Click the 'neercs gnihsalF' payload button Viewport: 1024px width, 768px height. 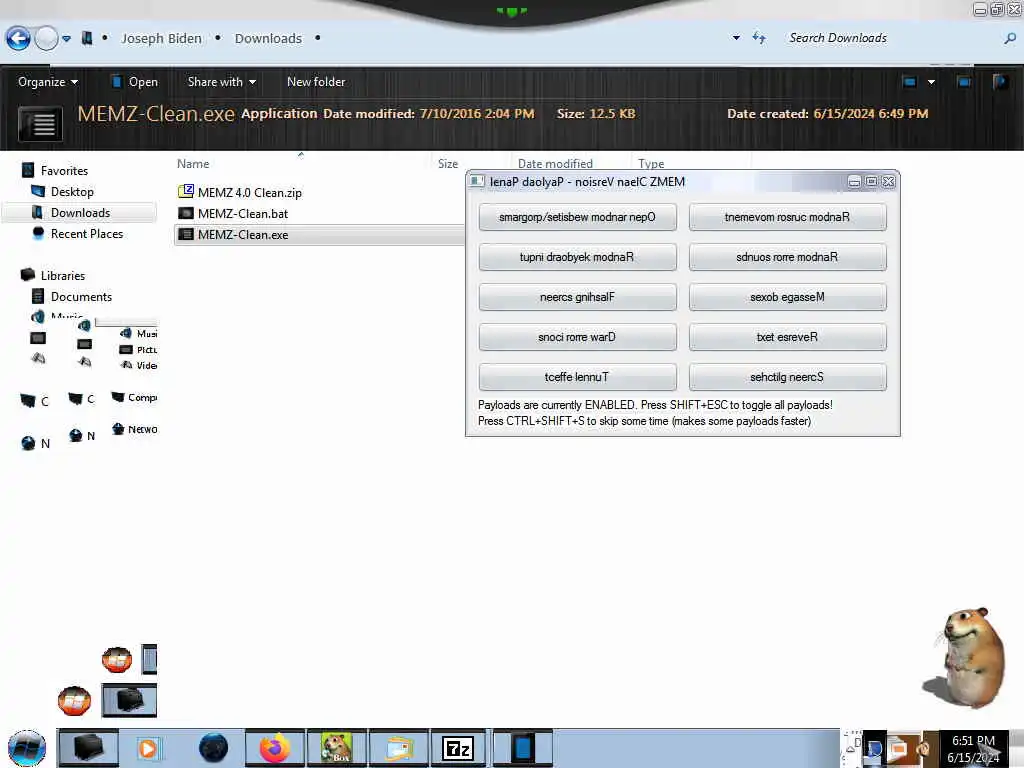tap(577, 297)
